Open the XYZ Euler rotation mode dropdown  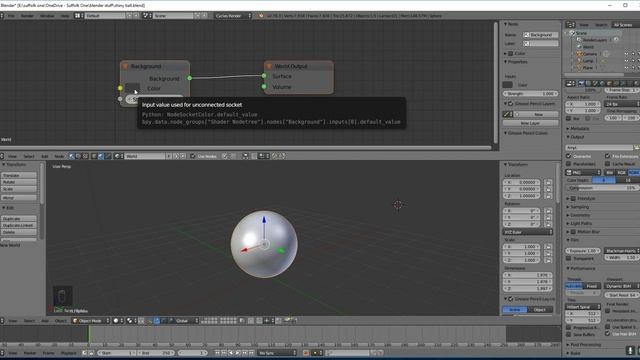(x=528, y=232)
